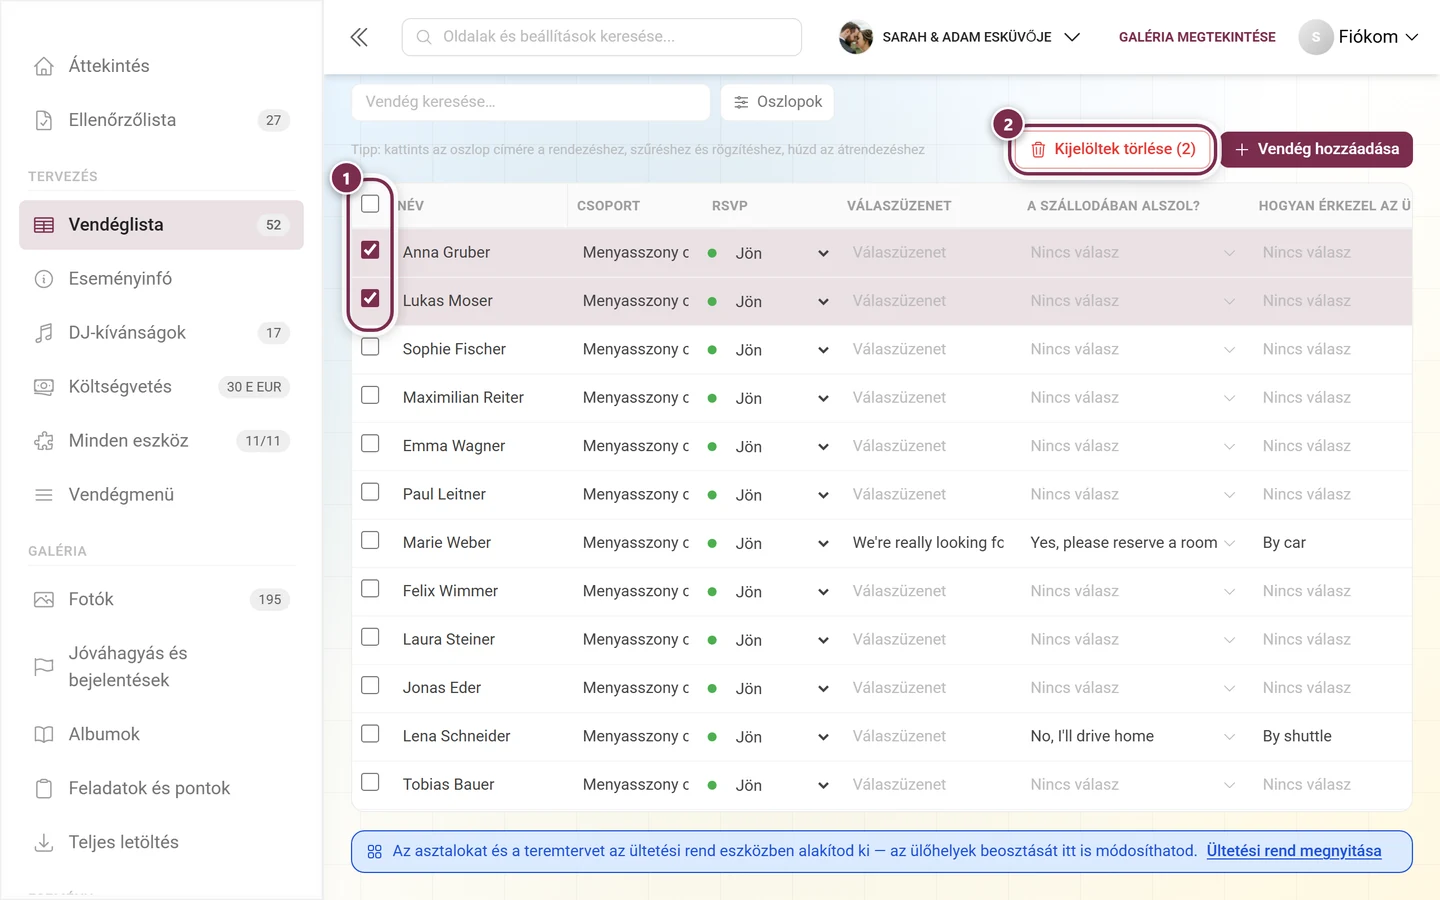1440x900 pixels.
Task: Click Kijelöltek törlése (2) button
Action: tap(1113, 149)
